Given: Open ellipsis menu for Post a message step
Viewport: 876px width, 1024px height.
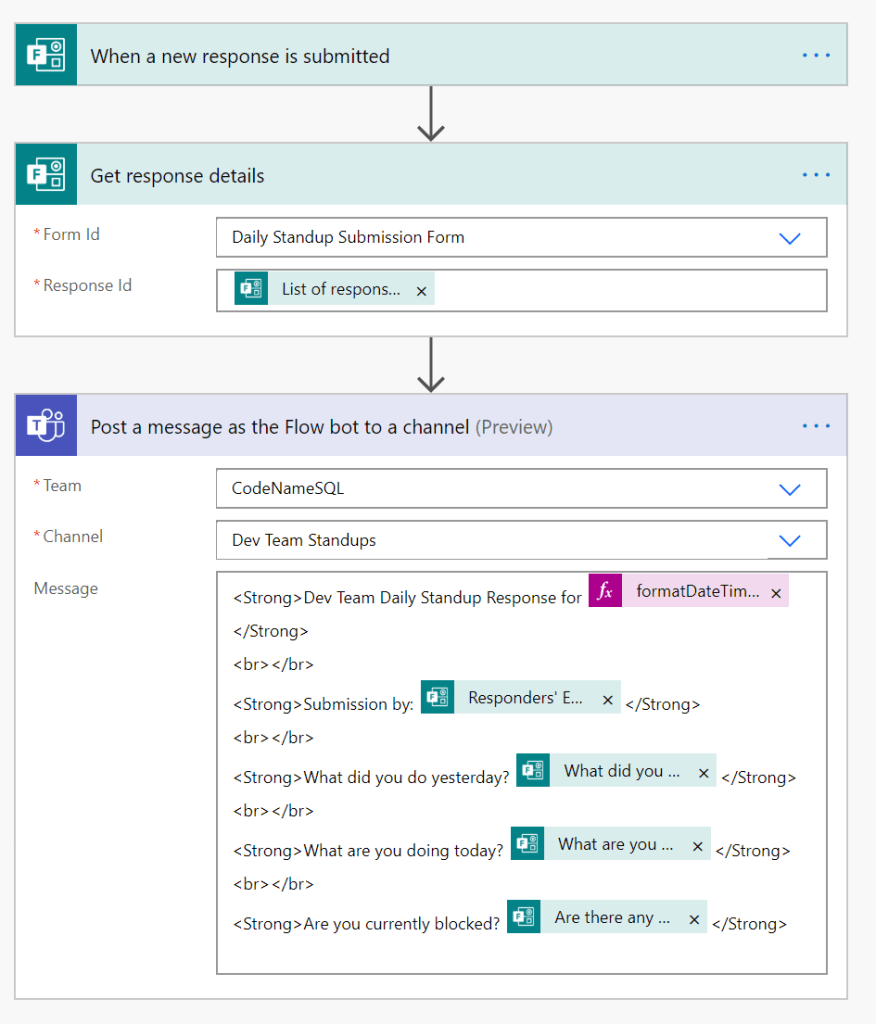Looking at the screenshot, I should point(816,427).
